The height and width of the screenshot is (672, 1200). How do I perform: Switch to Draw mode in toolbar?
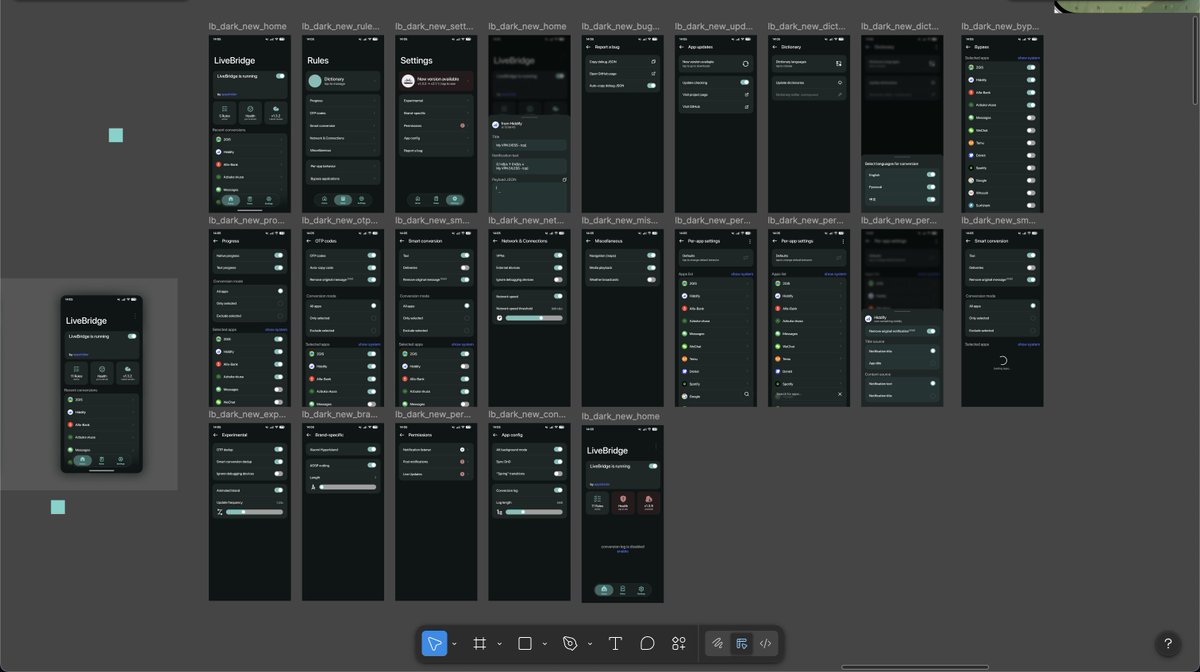click(x=717, y=644)
